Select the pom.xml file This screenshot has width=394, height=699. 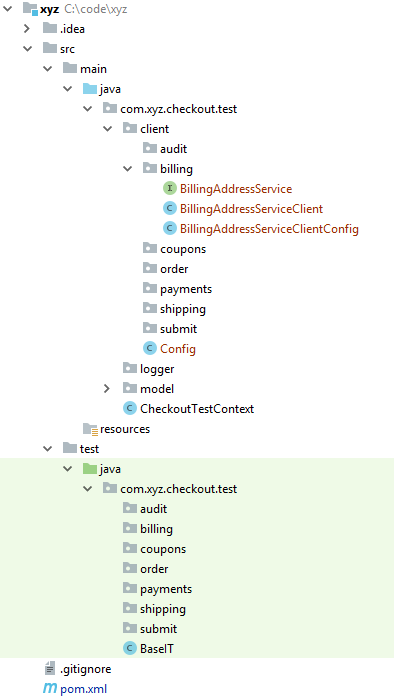click(x=83, y=689)
